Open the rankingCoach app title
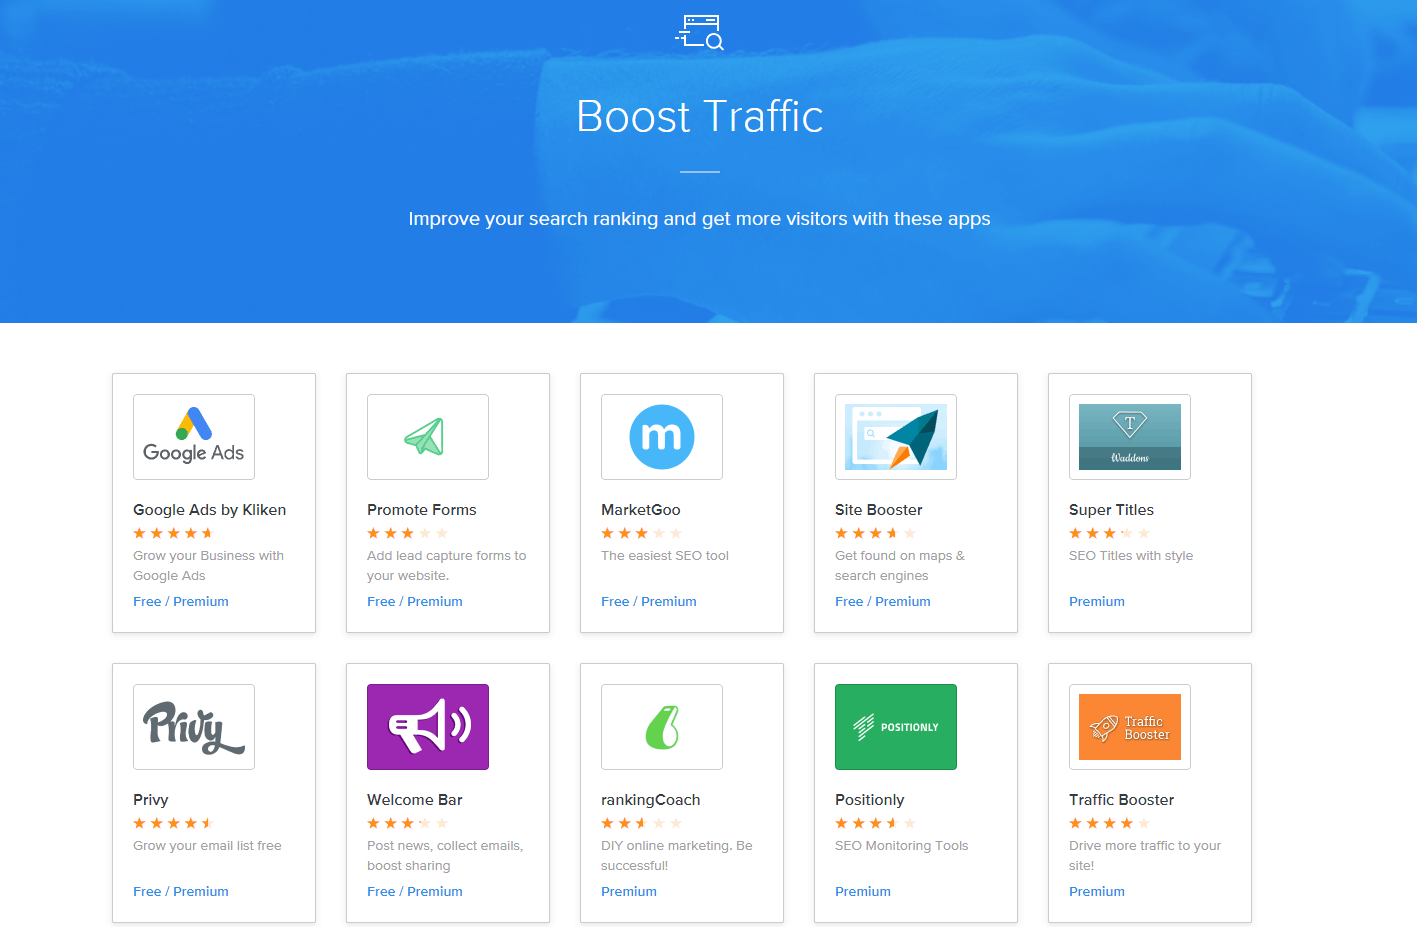 [x=651, y=800]
